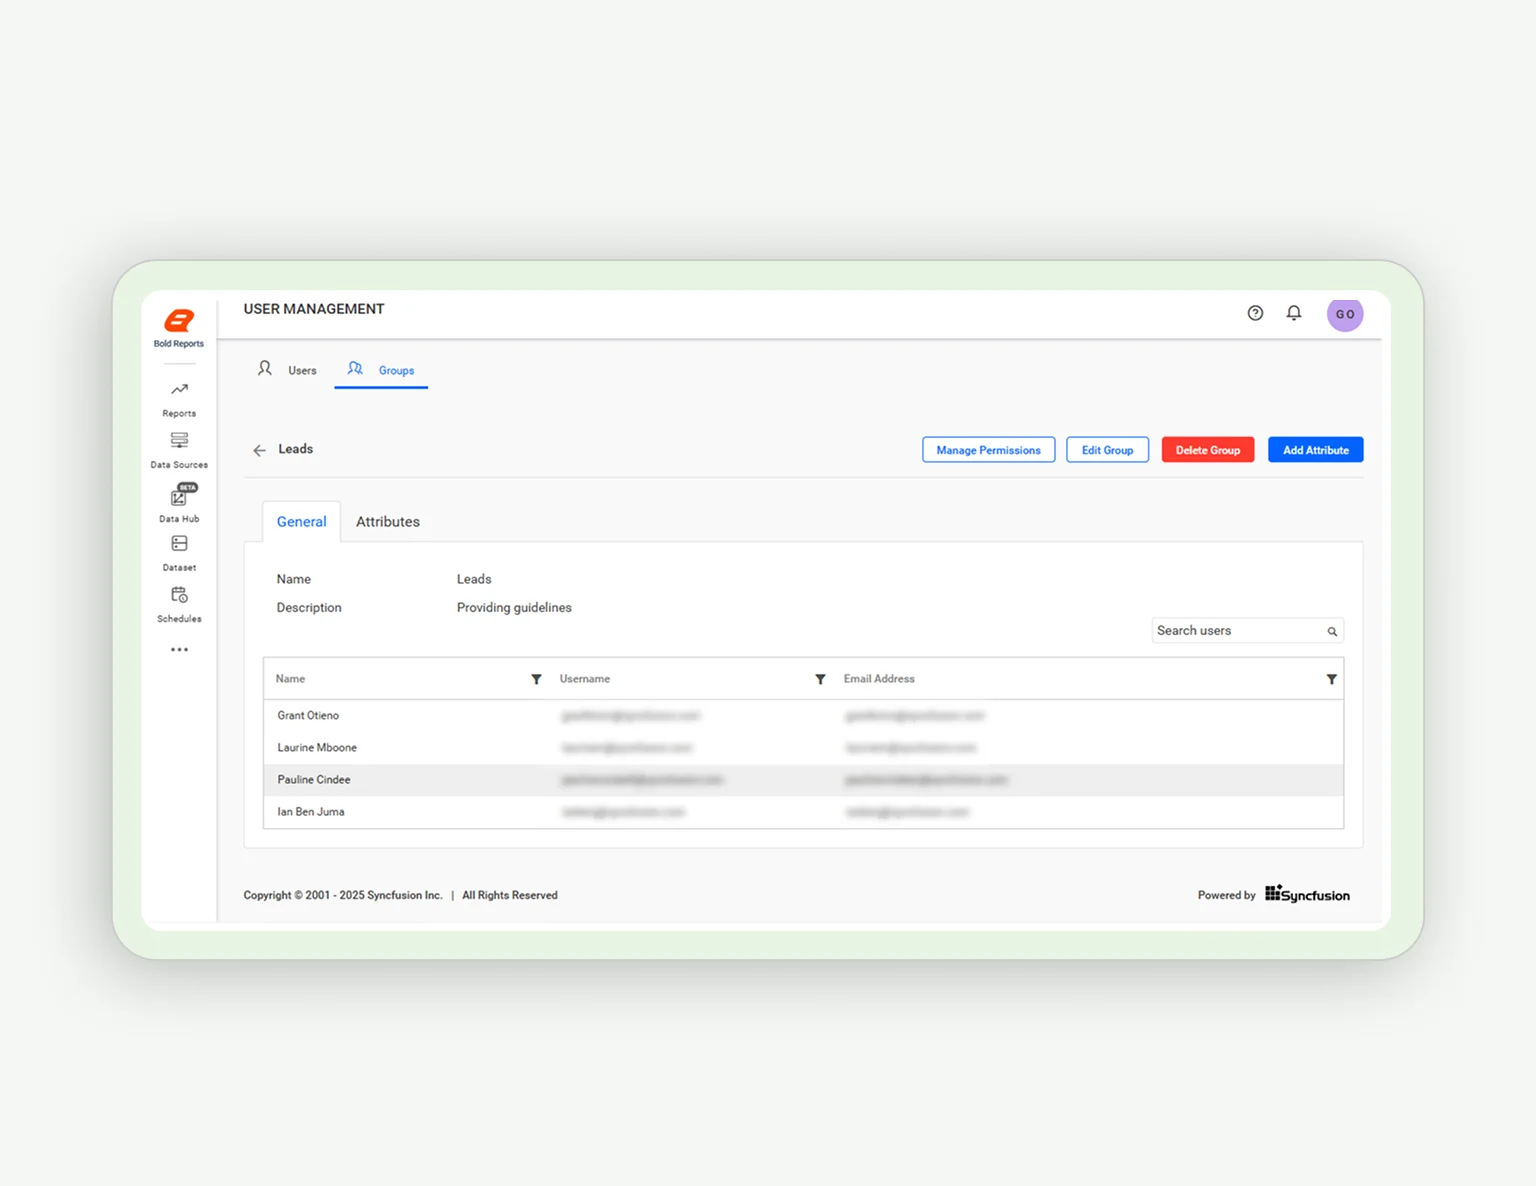The width and height of the screenshot is (1536, 1186).
Task: Open Manage Permissions for the group
Action: coord(988,449)
